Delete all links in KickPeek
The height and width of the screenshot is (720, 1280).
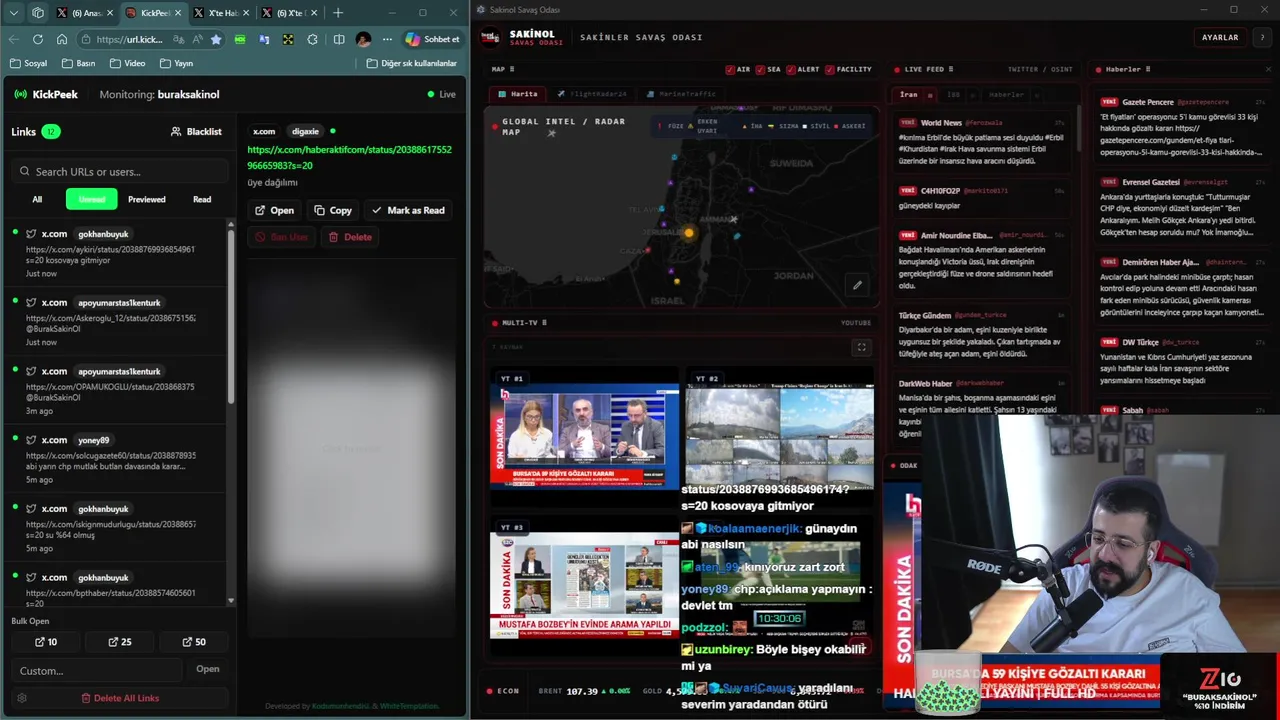[120, 698]
